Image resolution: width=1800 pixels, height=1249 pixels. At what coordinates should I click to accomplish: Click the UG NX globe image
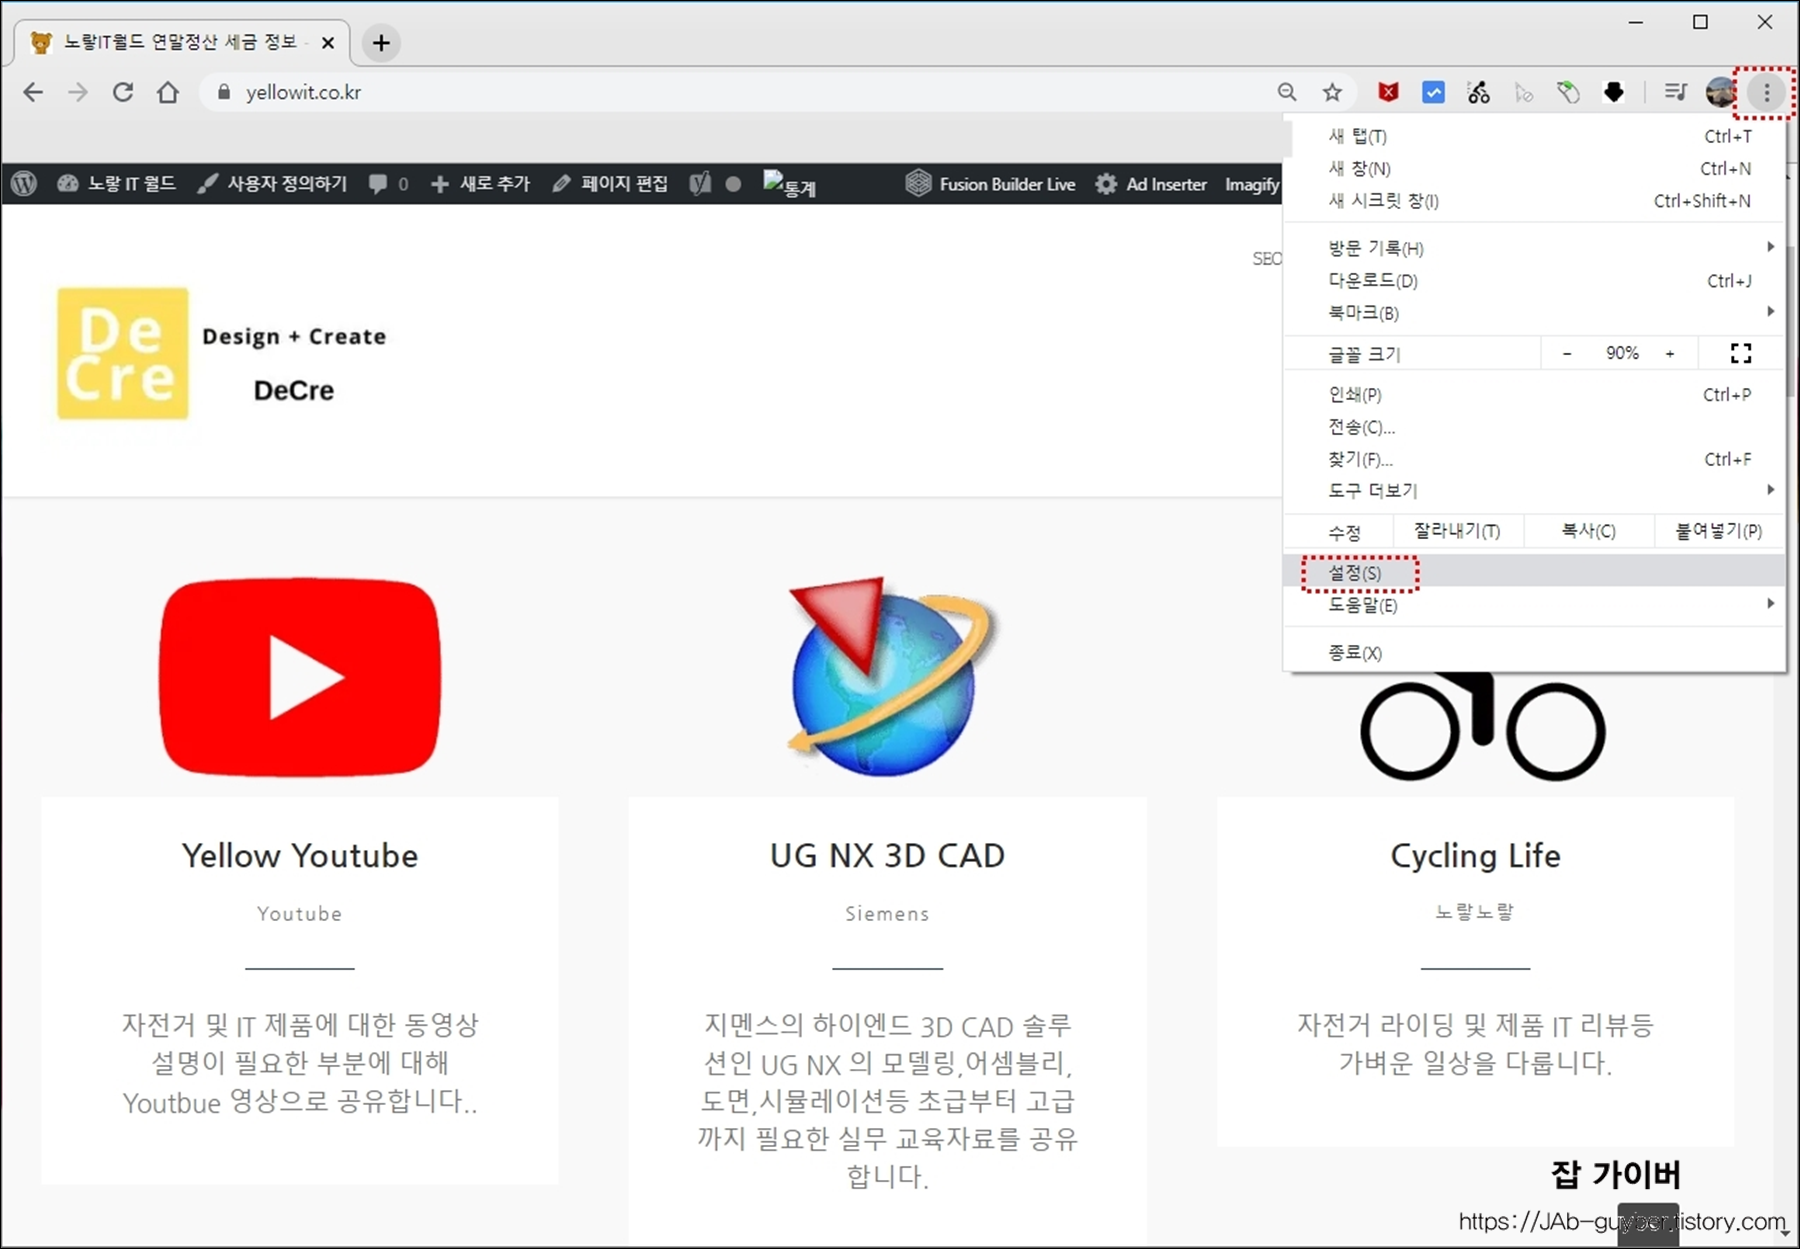point(888,677)
